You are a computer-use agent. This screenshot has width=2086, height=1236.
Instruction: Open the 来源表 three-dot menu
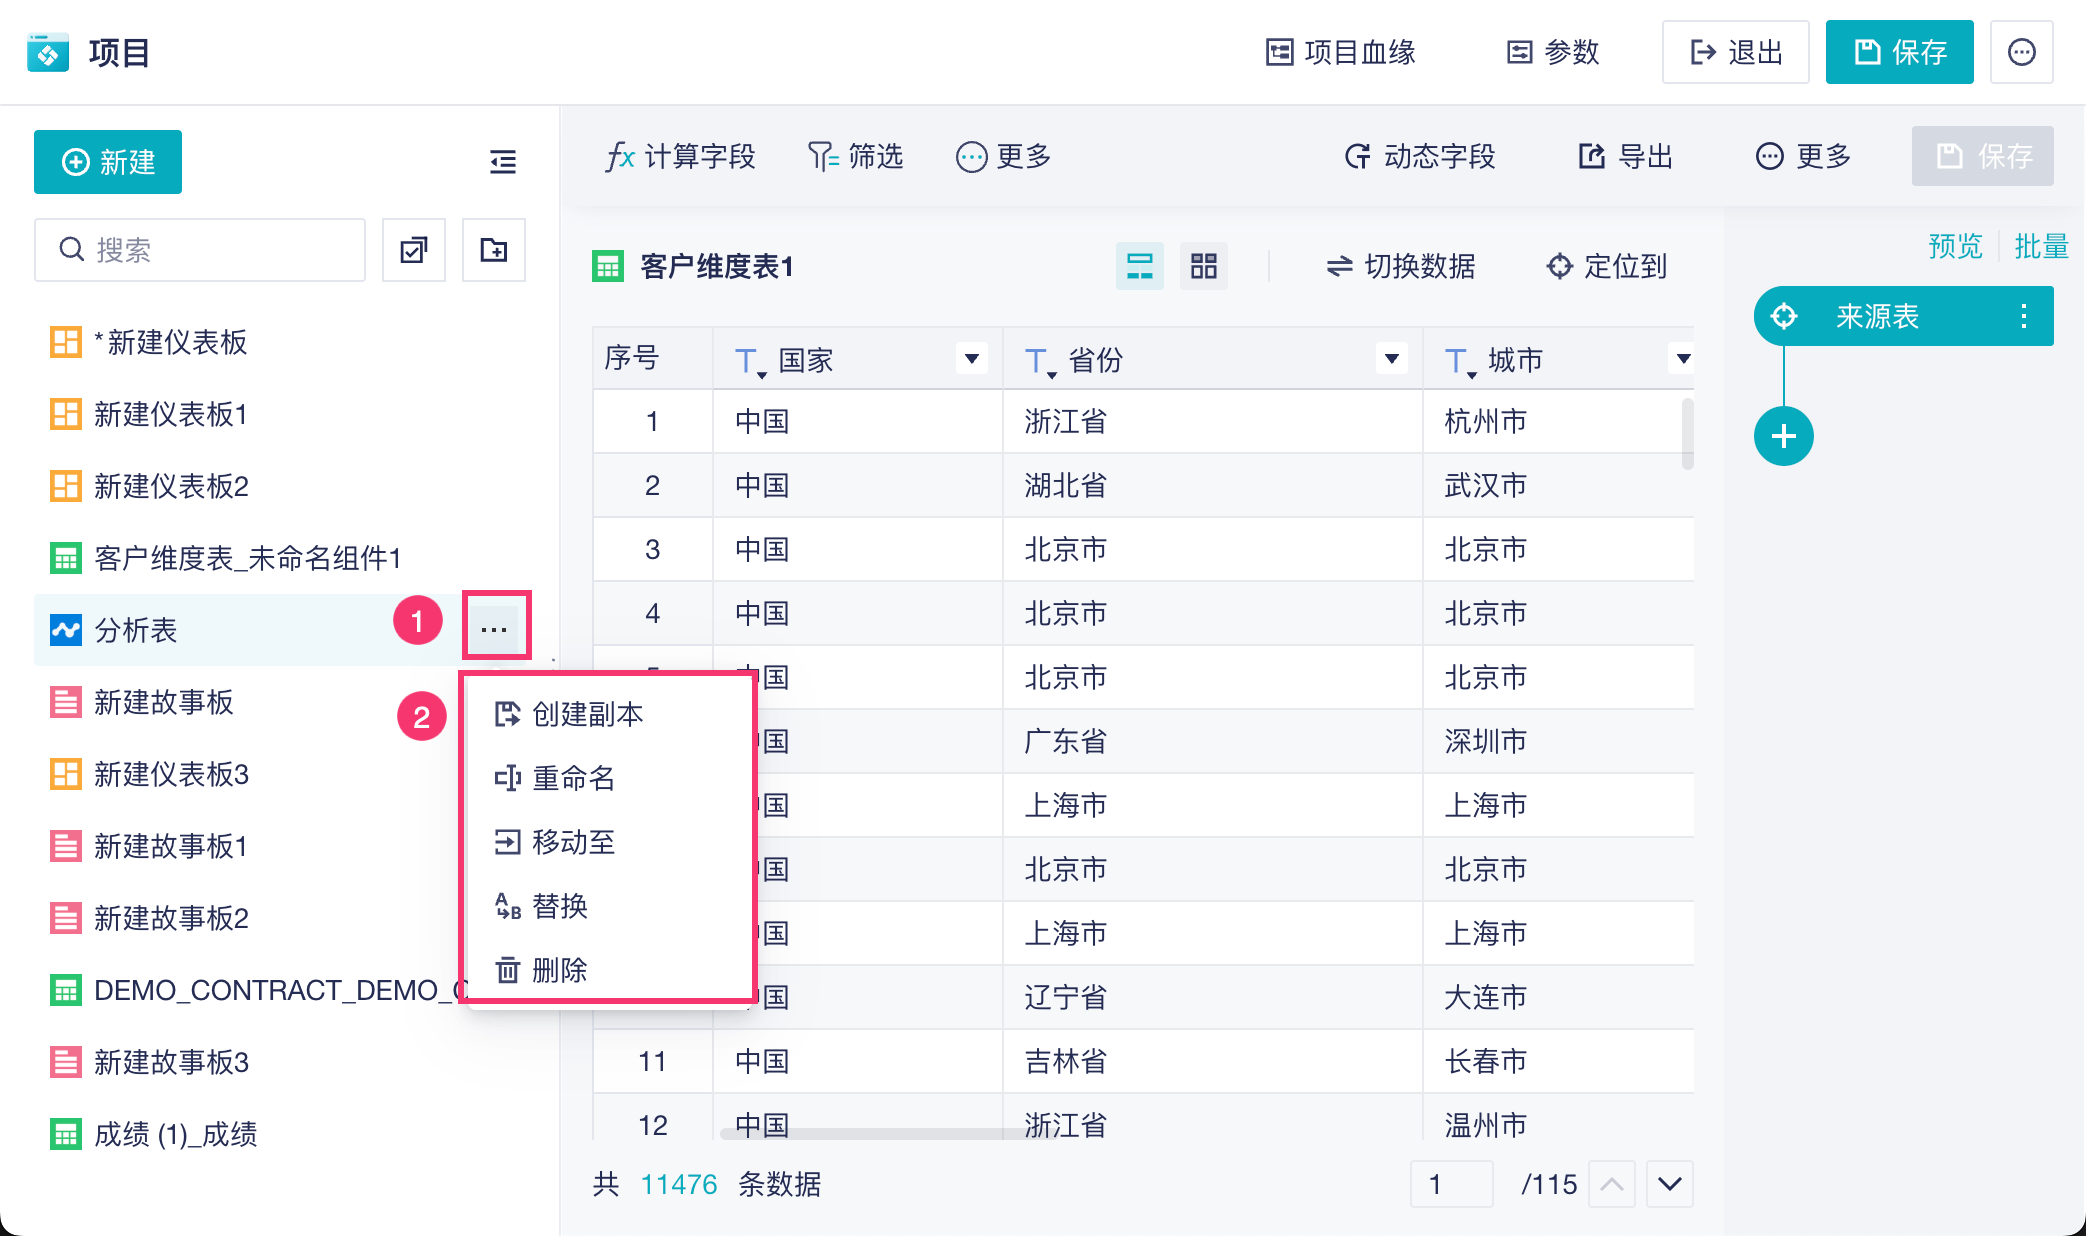[x=2023, y=316]
